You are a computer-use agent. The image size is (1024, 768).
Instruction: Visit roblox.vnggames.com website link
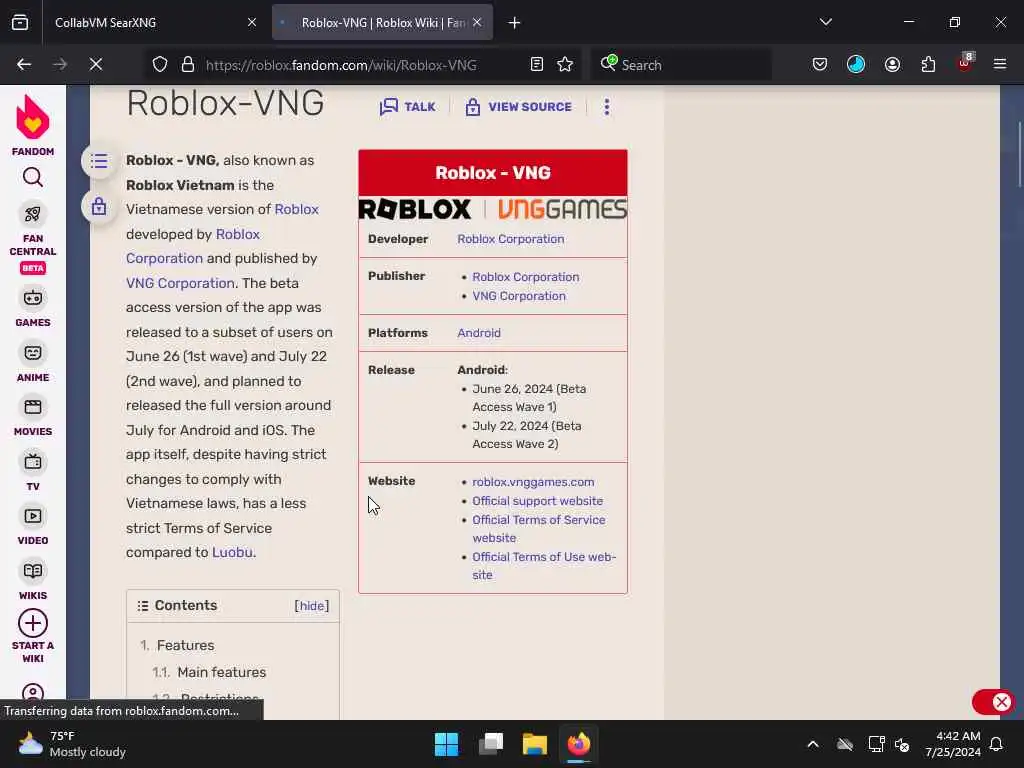point(533,482)
